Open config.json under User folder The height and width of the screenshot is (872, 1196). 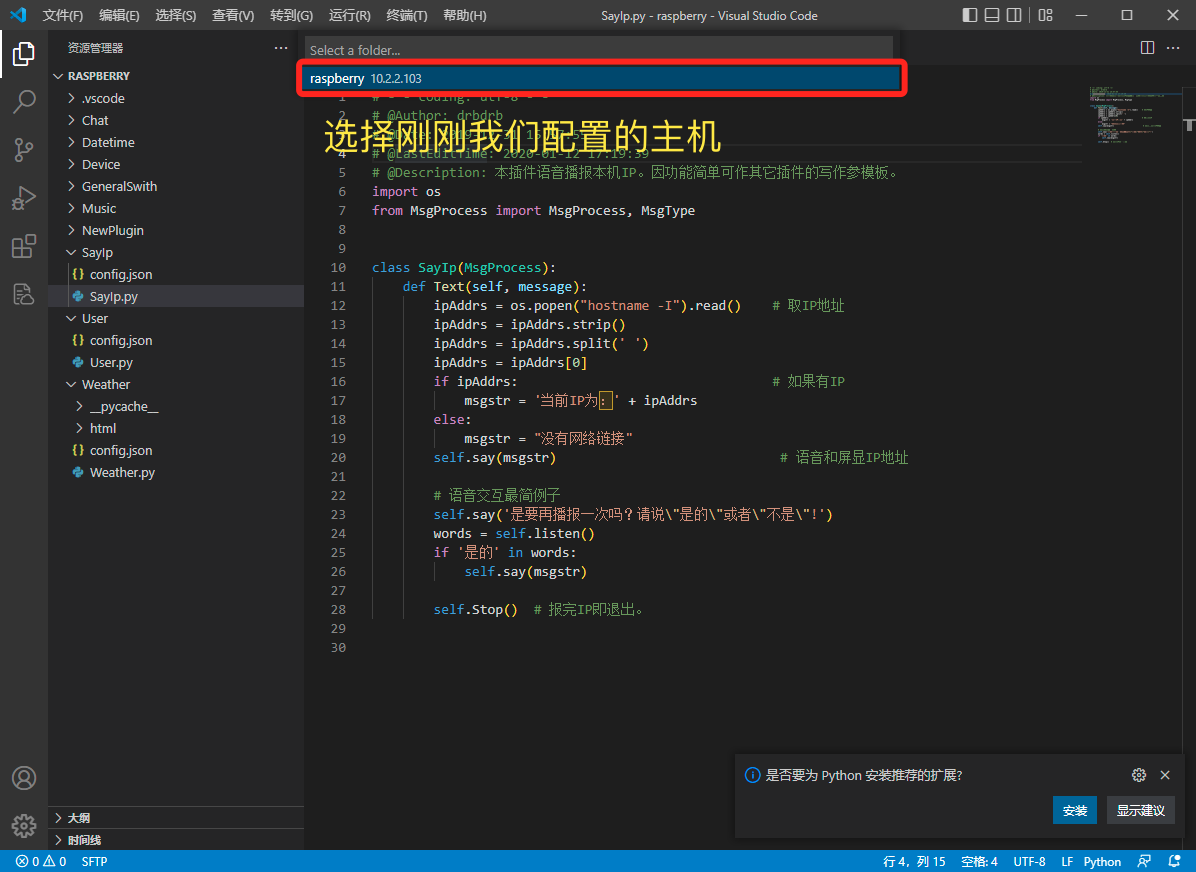point(175,340)
